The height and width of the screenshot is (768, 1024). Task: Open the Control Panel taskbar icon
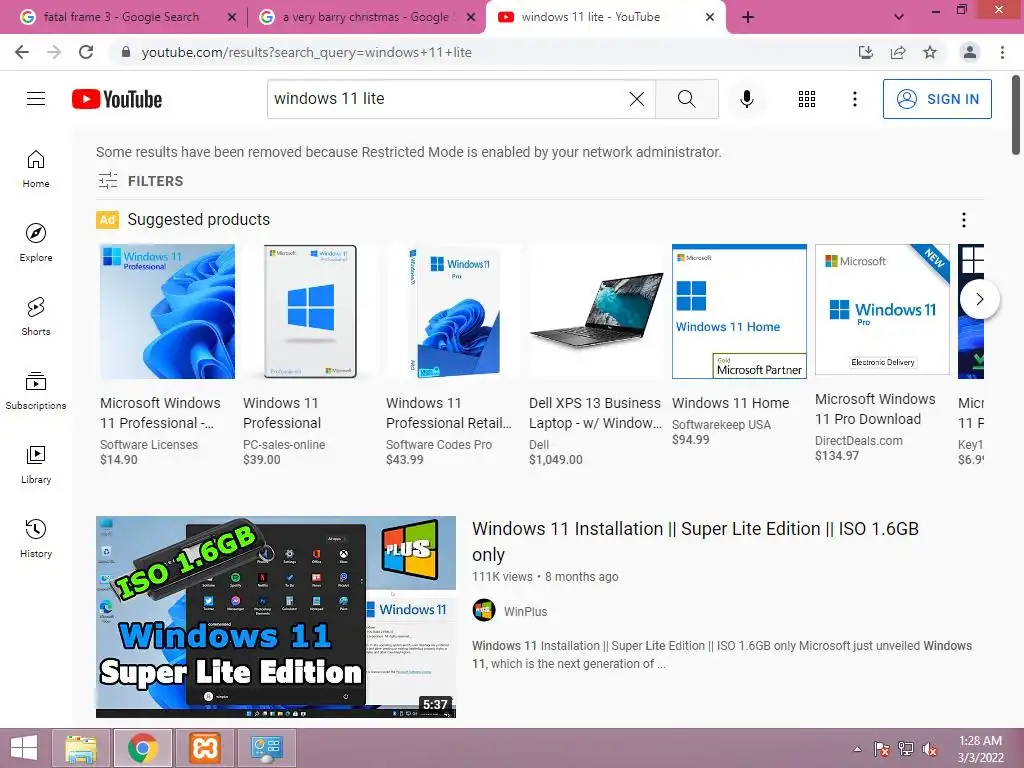(266, 748)
